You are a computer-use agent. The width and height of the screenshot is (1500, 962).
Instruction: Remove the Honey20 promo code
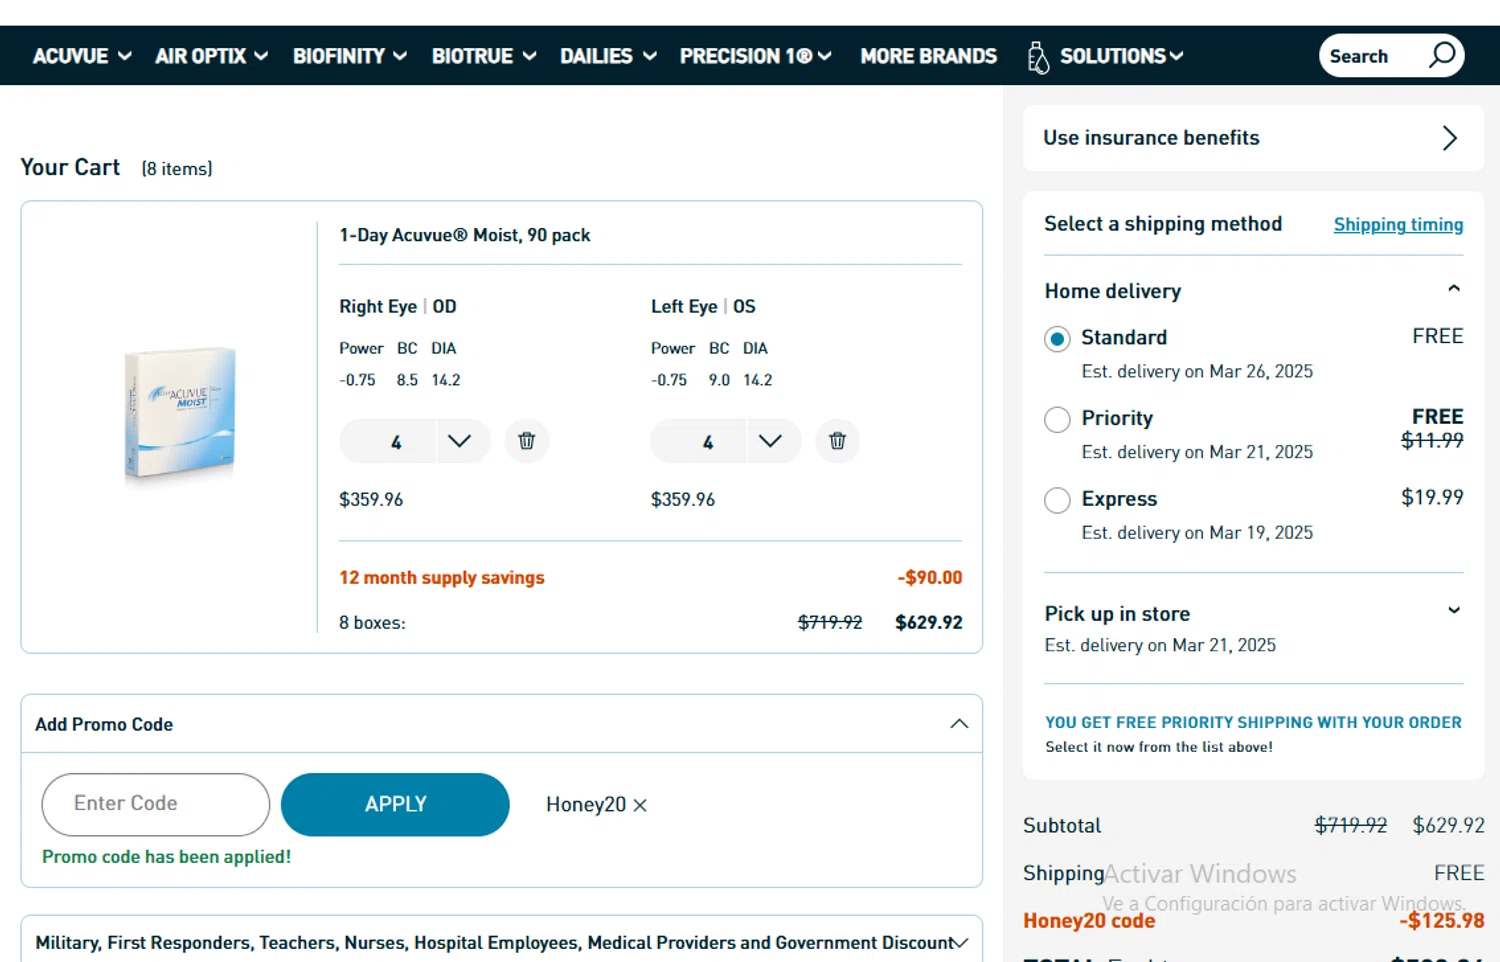pos(640,805)
